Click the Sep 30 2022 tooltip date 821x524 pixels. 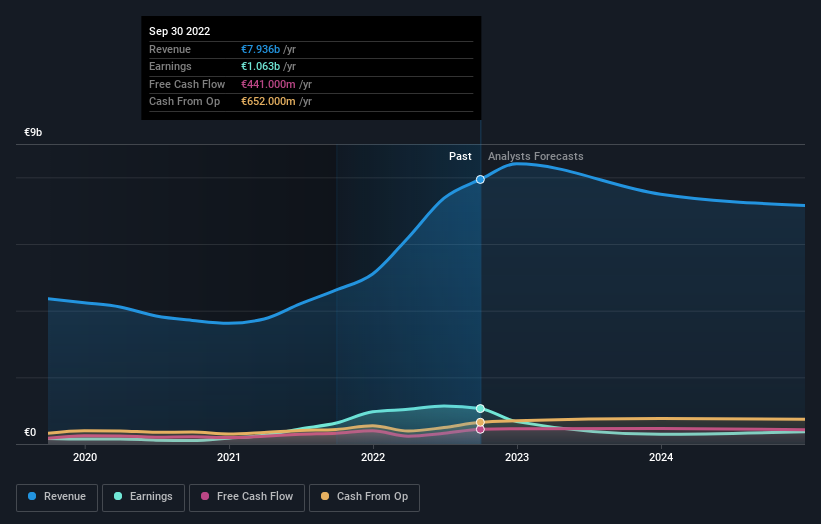[x=180, y=31]
